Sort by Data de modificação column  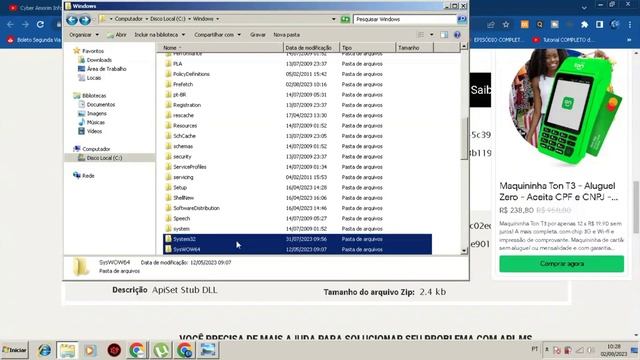click(x=311, y=48)
